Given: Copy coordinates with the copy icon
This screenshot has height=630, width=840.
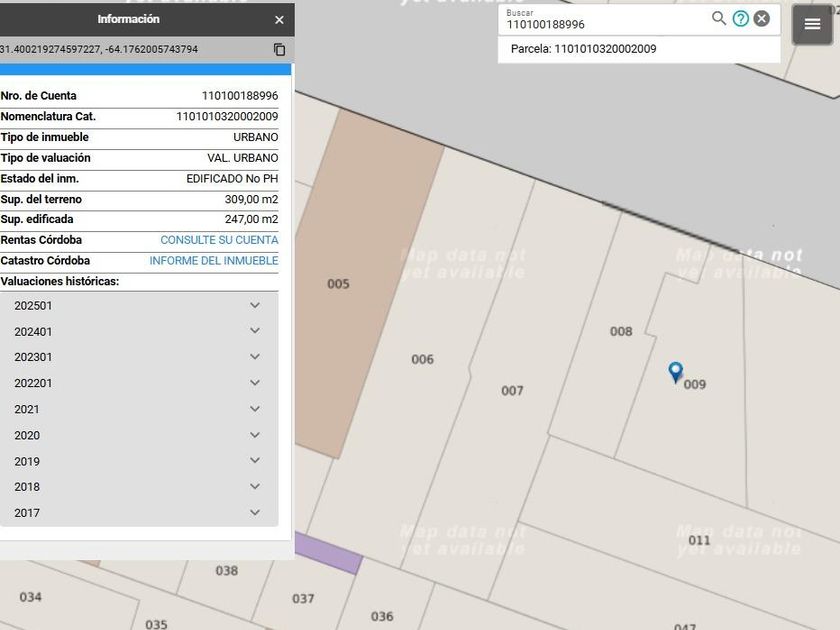Looking at the screenshot, I should point(279,49).
